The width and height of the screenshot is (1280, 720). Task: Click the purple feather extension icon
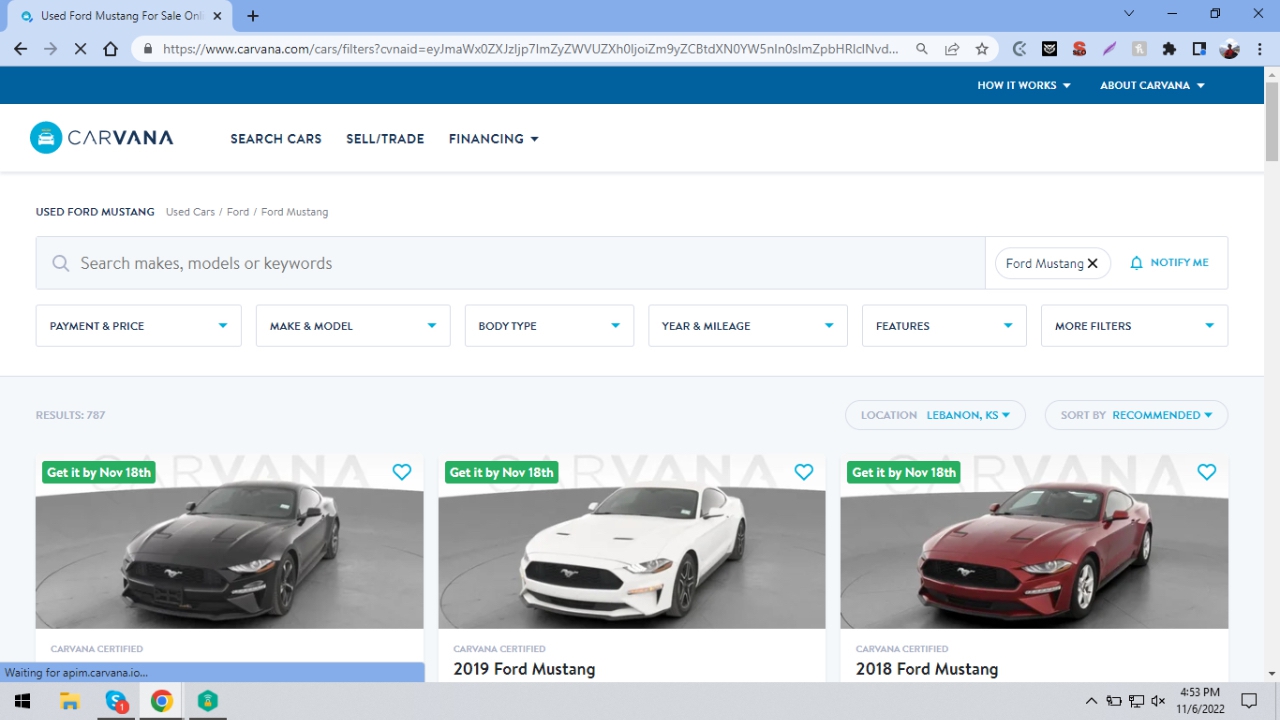pyautogui.click(x=1109, y=48)
